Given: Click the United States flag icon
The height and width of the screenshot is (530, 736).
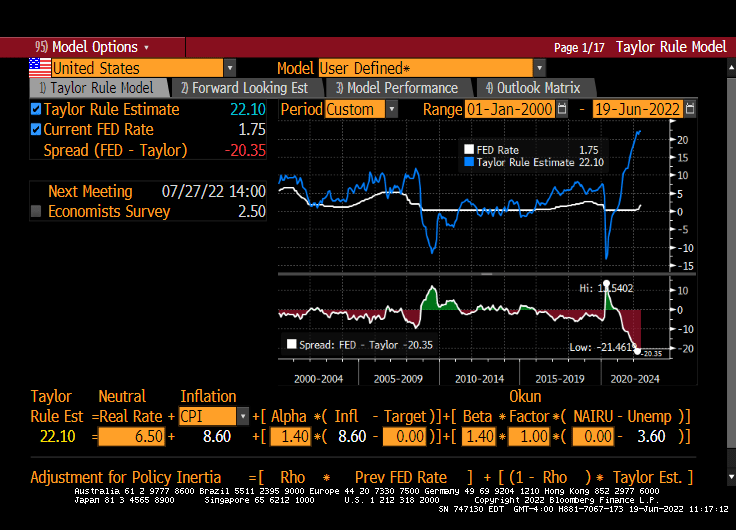Looking at the screenshot, I should pos(39,68).
